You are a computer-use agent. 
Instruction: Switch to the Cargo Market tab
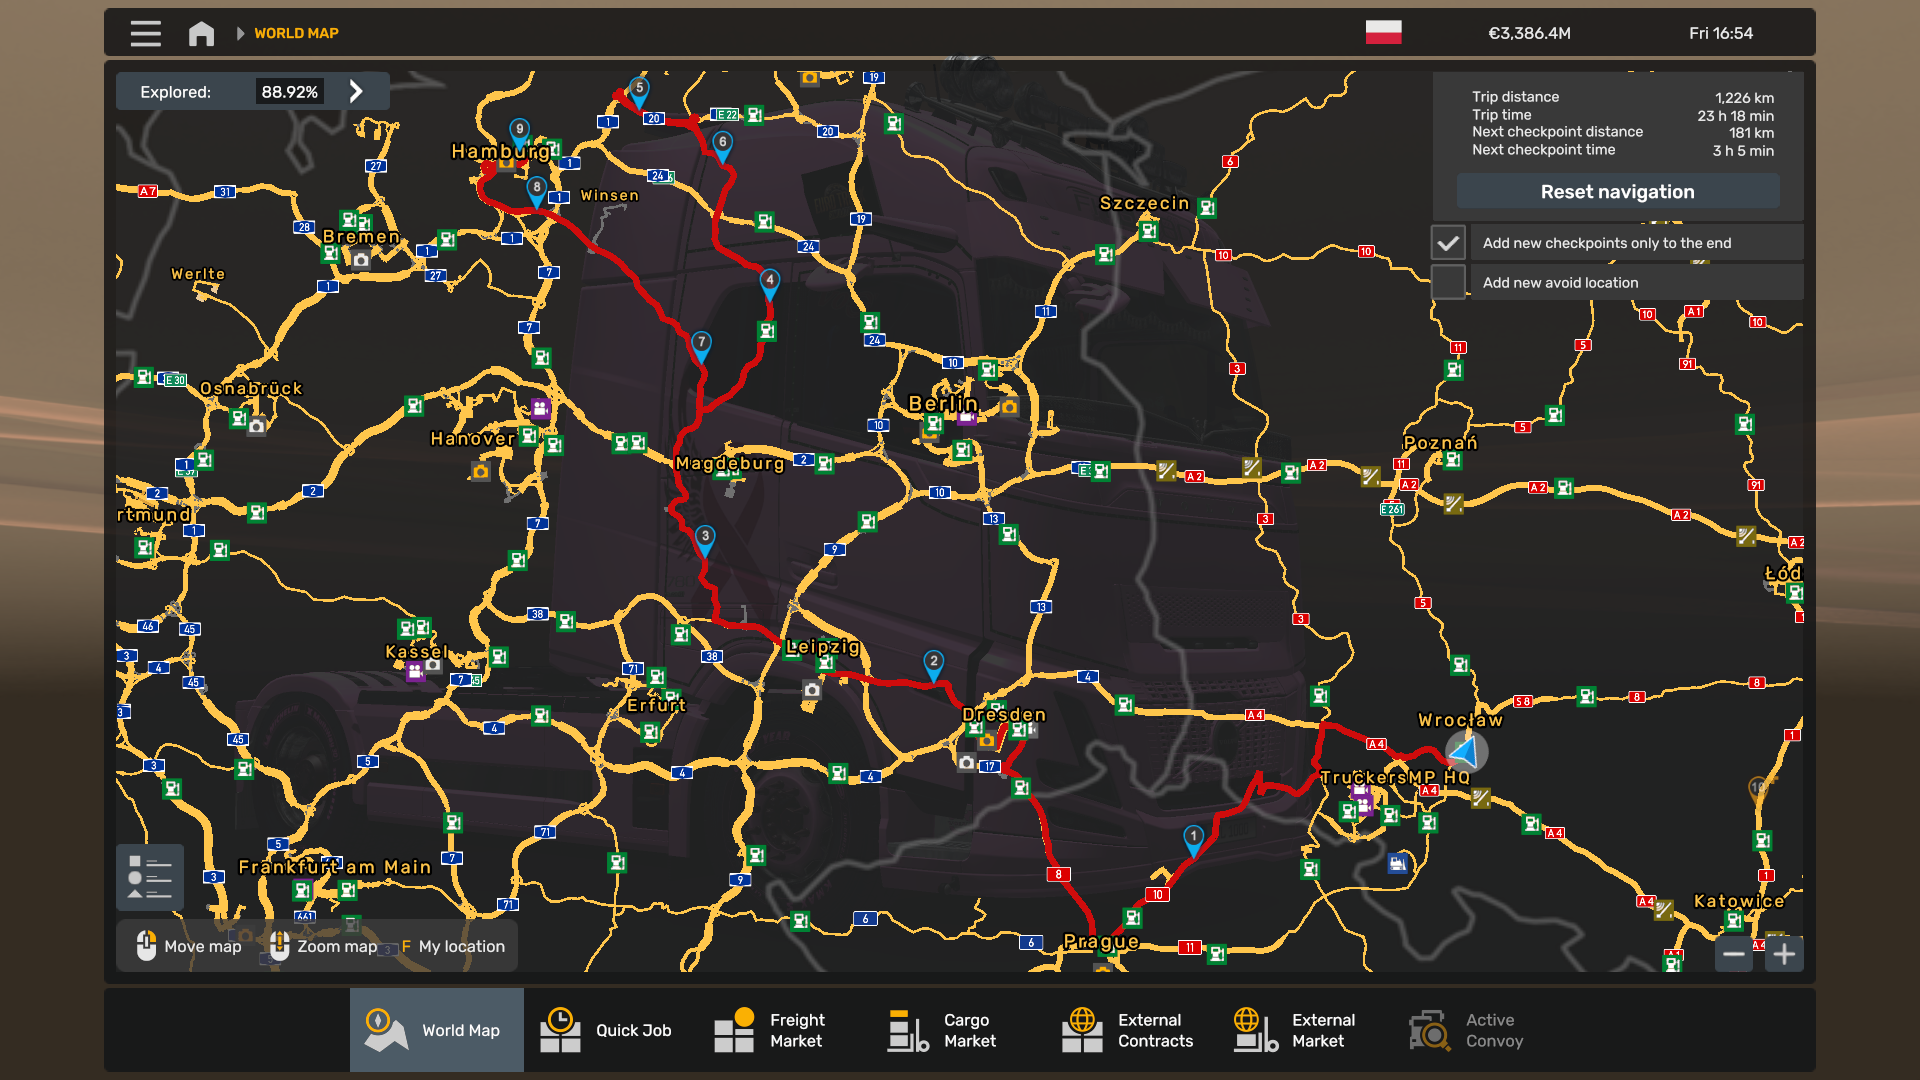coord(943,1030)
